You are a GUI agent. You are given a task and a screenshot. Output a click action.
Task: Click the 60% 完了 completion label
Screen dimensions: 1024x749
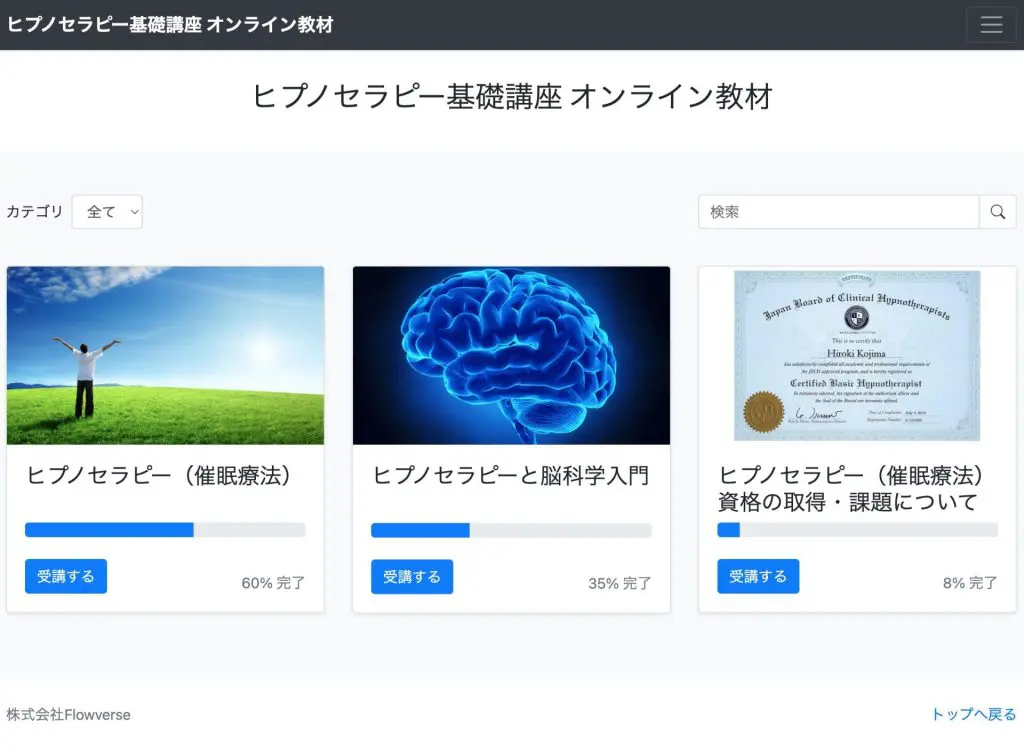[x=273, y=583]
